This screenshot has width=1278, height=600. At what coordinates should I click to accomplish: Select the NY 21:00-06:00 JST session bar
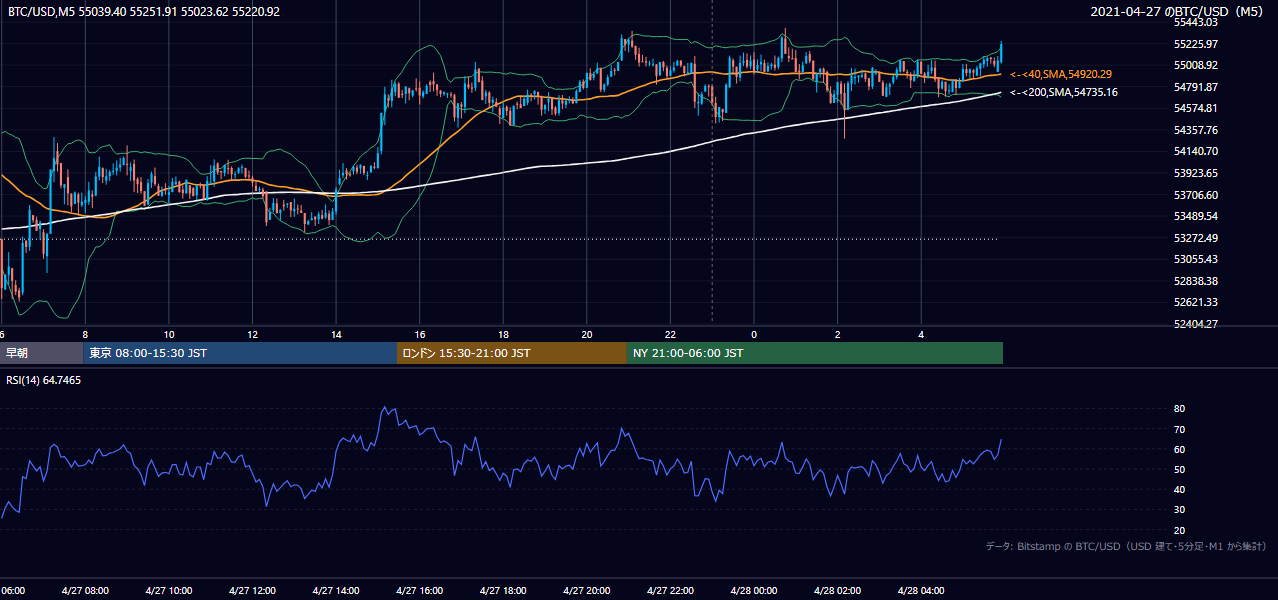pos(815,353)
